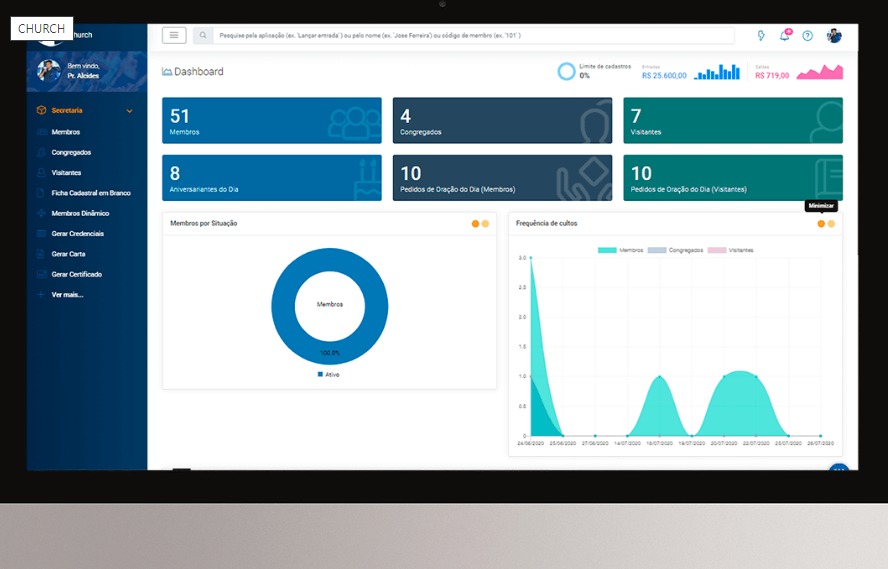Expand sidebar with Ver mais...
888x569 pixels.
67,295
